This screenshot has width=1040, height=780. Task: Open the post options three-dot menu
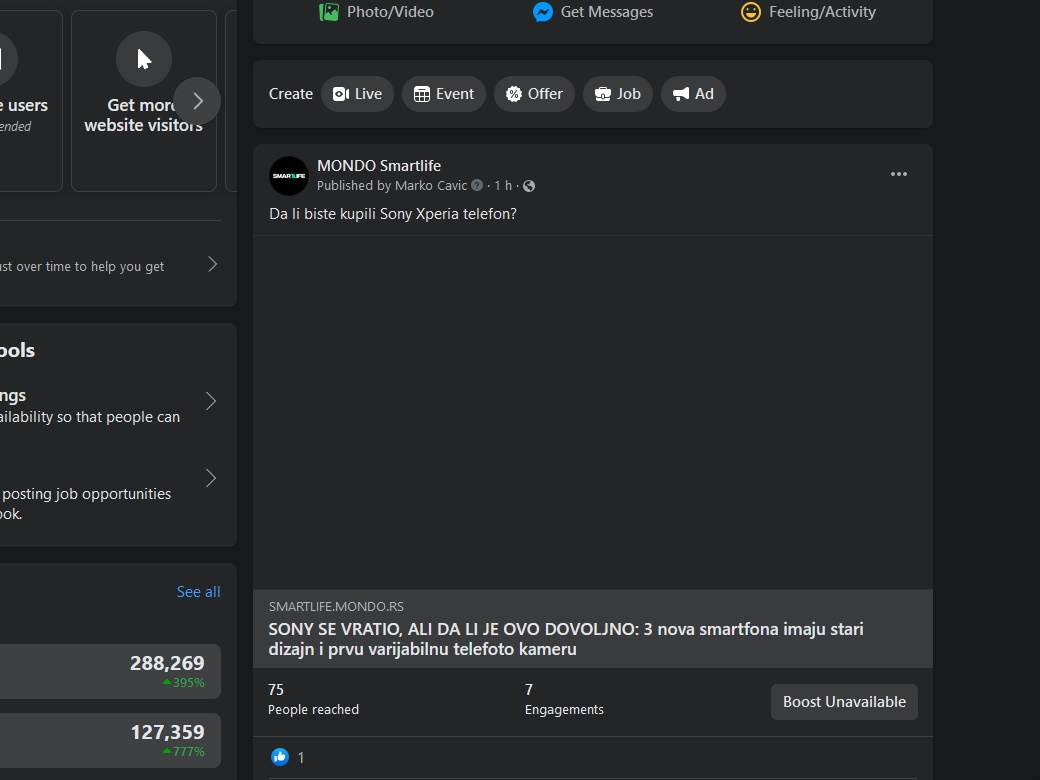point(898,173)
